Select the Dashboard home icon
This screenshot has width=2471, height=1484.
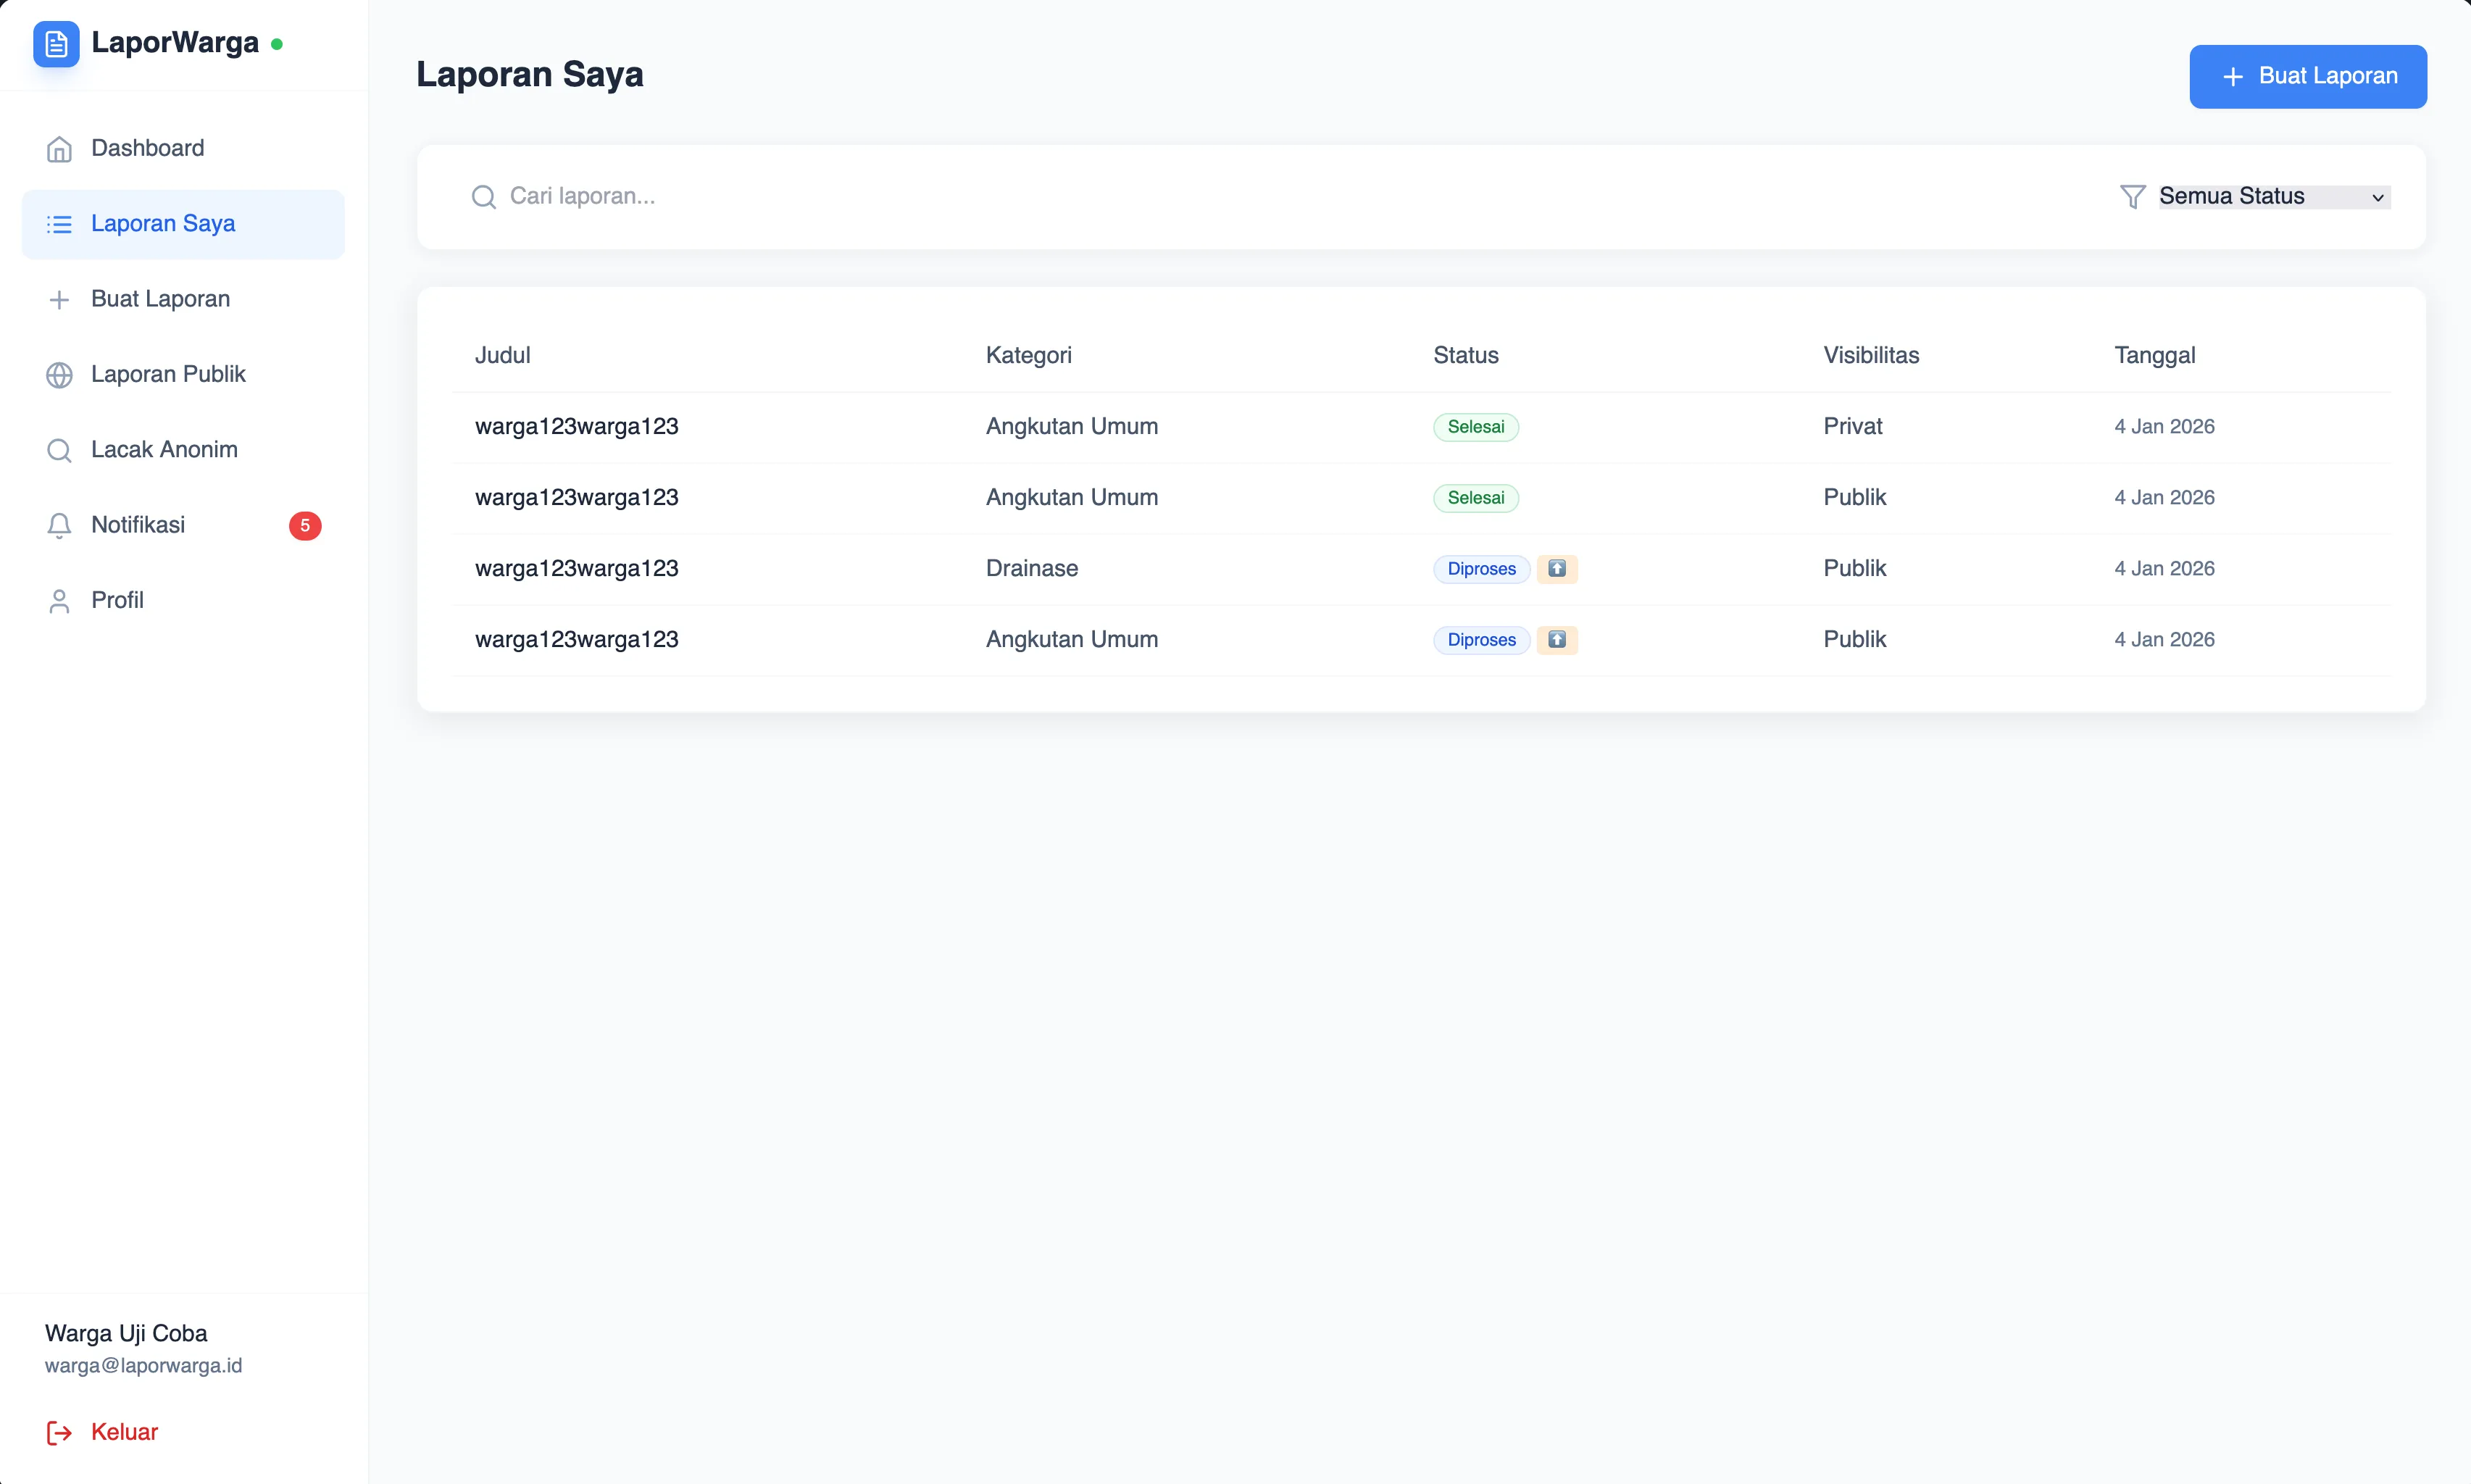tap(59, 148)
